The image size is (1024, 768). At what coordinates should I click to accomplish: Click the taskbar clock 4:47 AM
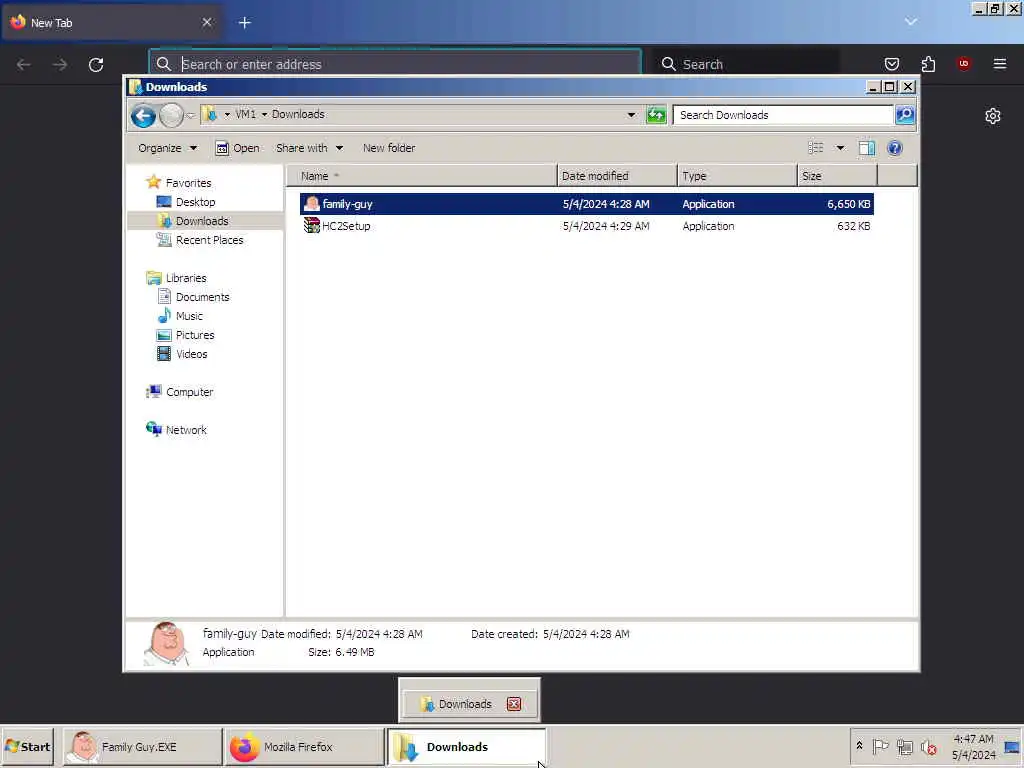tap(973, 739)
